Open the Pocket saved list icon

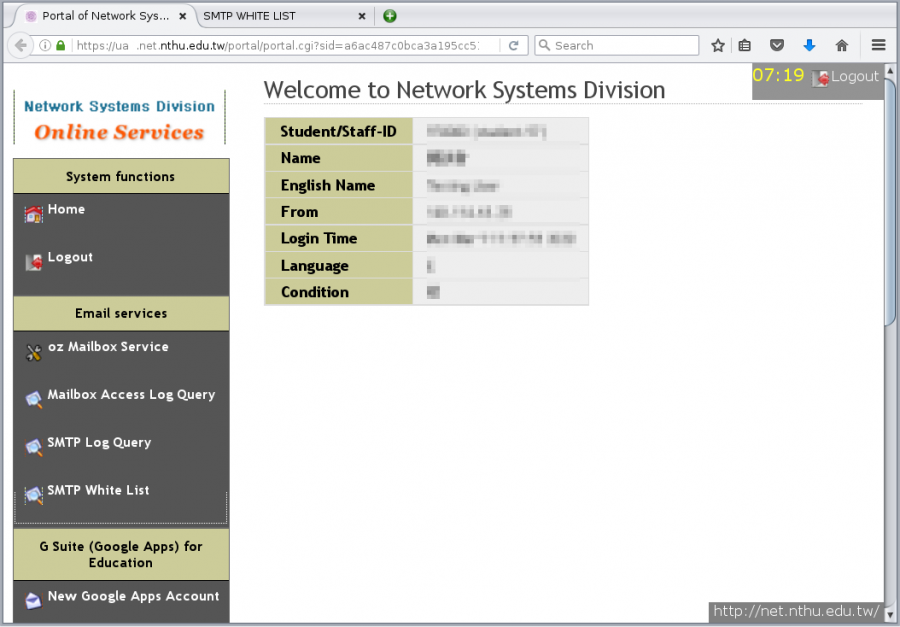(x=777, y=45)
